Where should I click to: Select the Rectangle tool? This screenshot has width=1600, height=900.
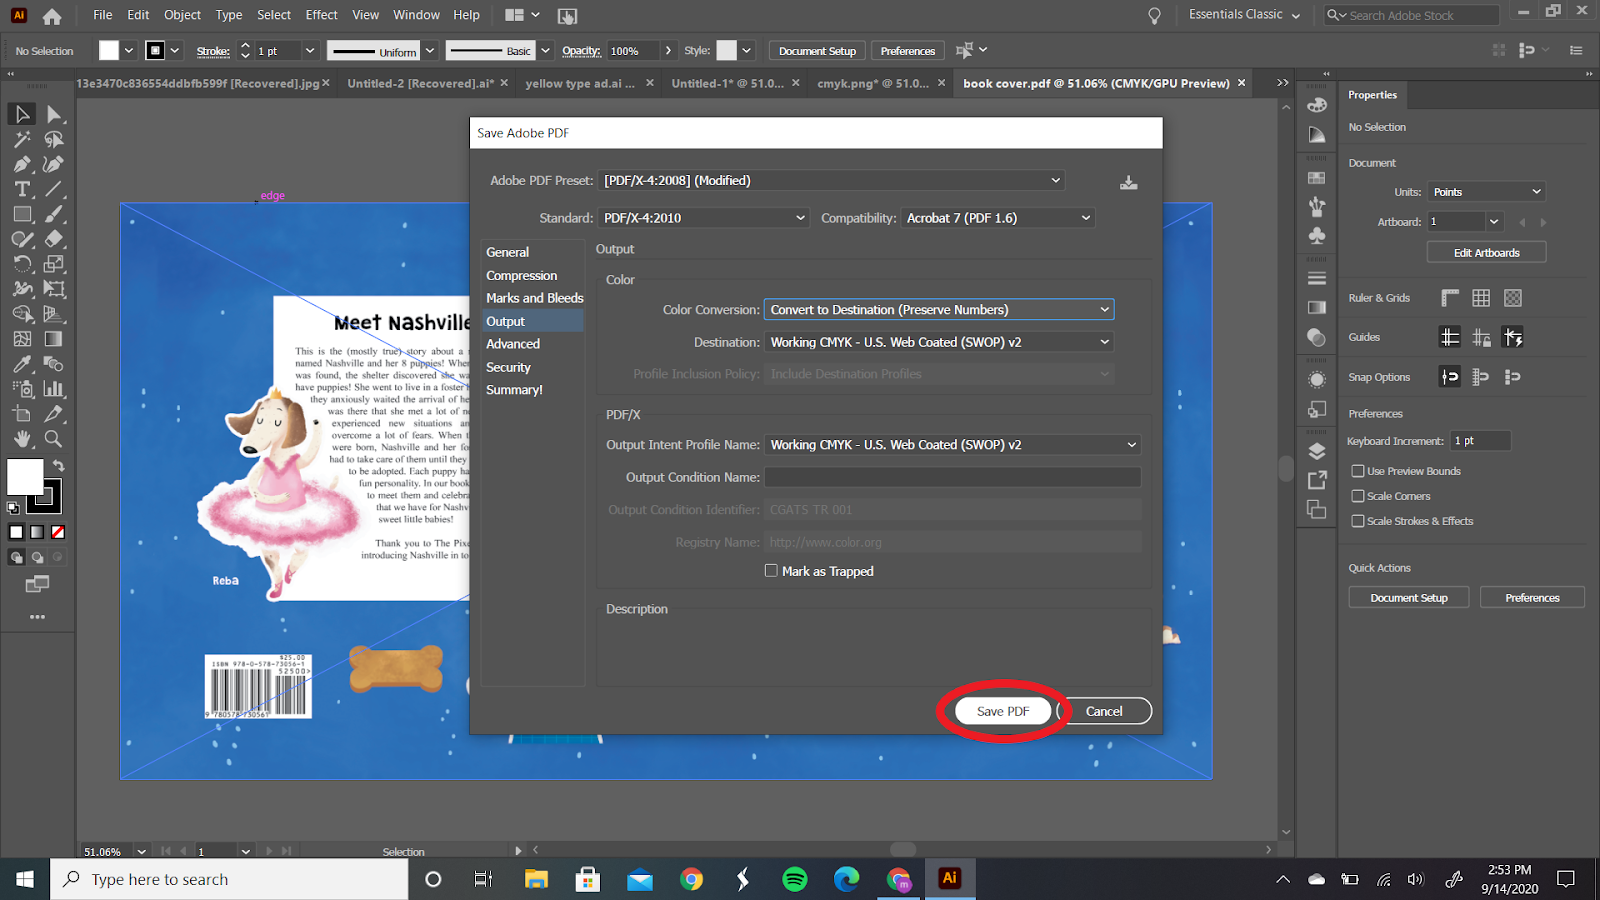(x=22, y=214)
